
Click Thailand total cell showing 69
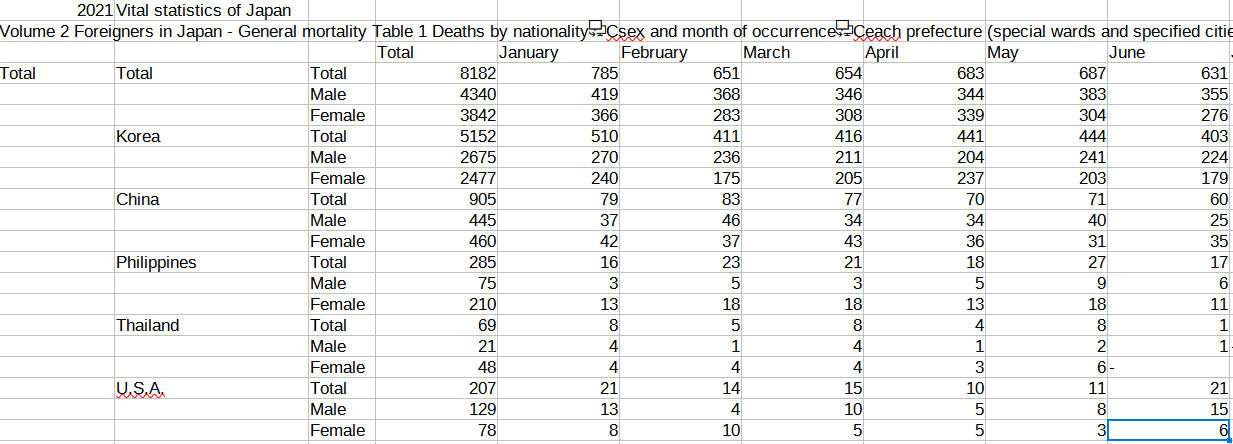coord(435,325)
